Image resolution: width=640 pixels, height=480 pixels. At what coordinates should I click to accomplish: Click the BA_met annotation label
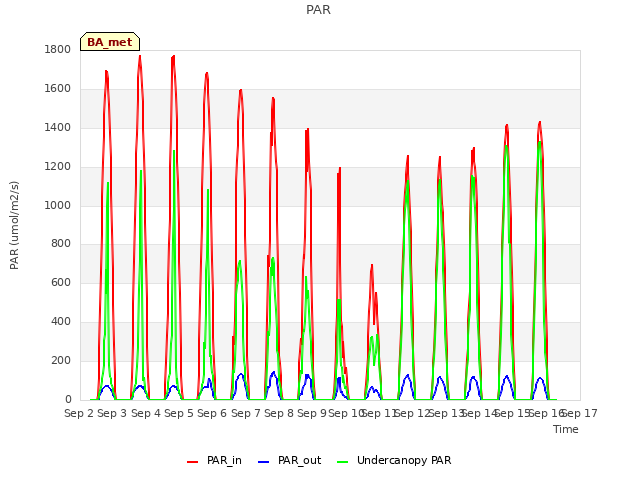110,42
